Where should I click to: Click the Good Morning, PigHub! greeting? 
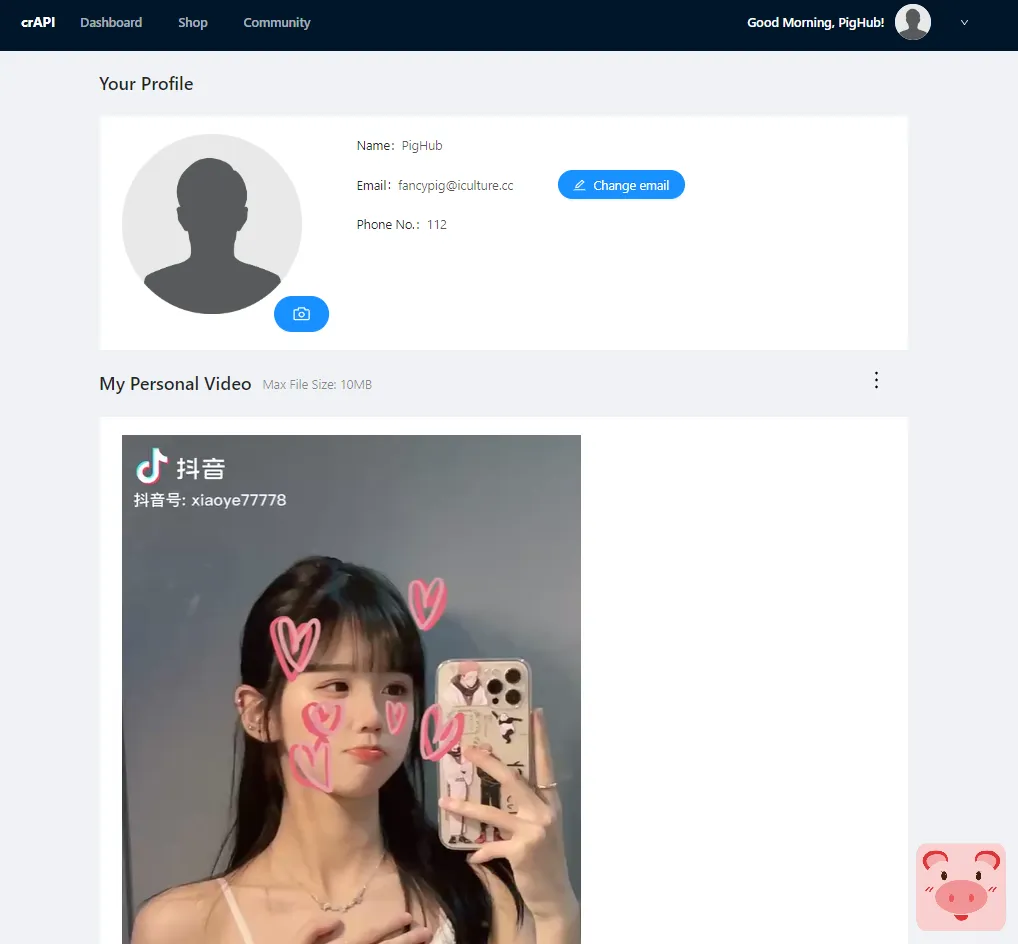pos(815,23)
